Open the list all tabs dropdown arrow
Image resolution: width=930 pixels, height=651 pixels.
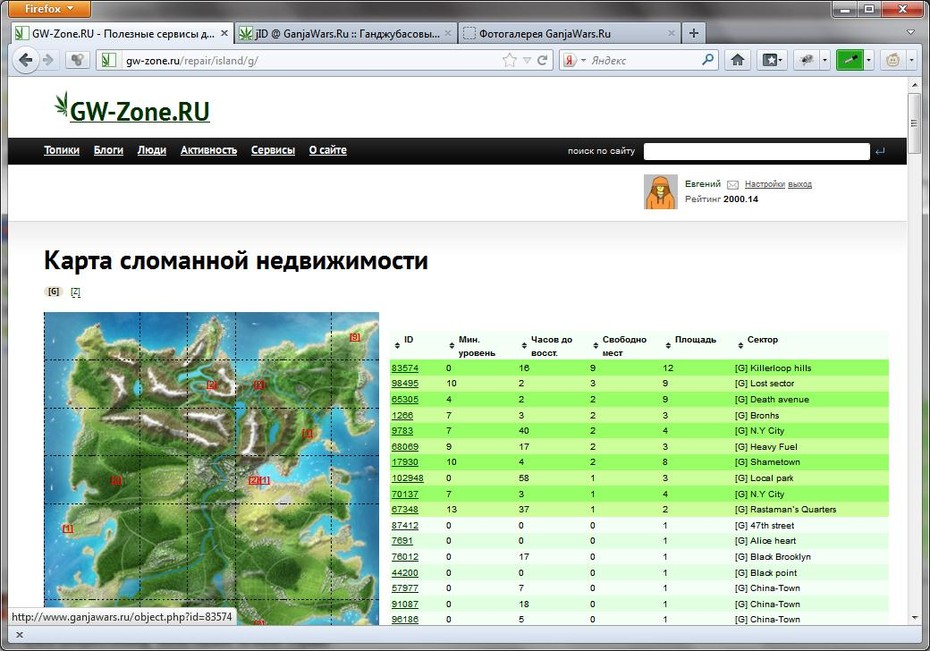tap(910, 33)
